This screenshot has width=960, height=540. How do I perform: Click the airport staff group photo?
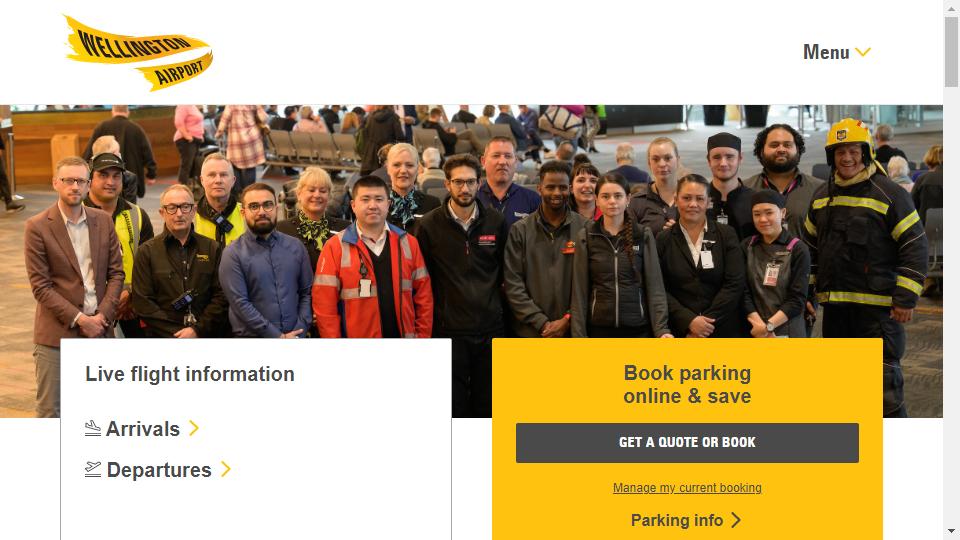(471, 222)
